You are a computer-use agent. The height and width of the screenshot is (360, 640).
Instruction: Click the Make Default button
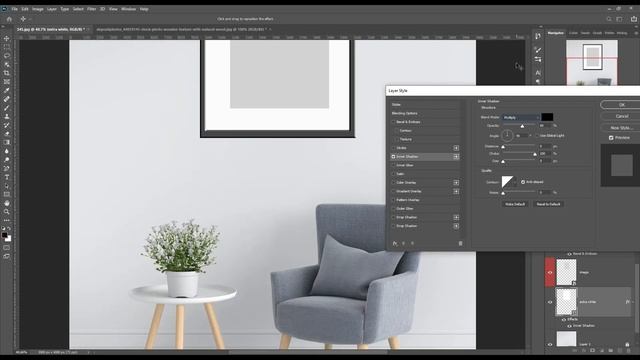point(515,204)
